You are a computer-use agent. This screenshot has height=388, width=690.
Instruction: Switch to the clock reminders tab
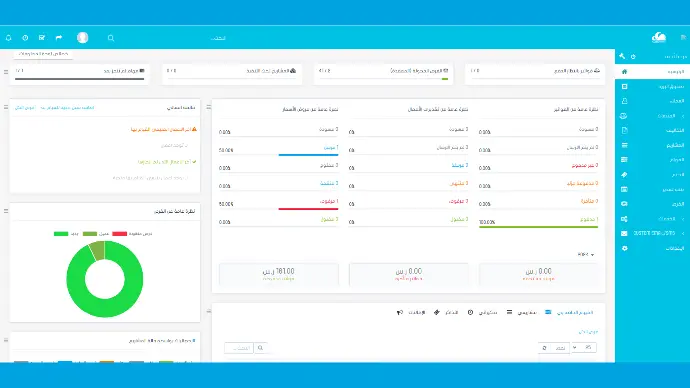pyautogui.click(x=482, y=312)
